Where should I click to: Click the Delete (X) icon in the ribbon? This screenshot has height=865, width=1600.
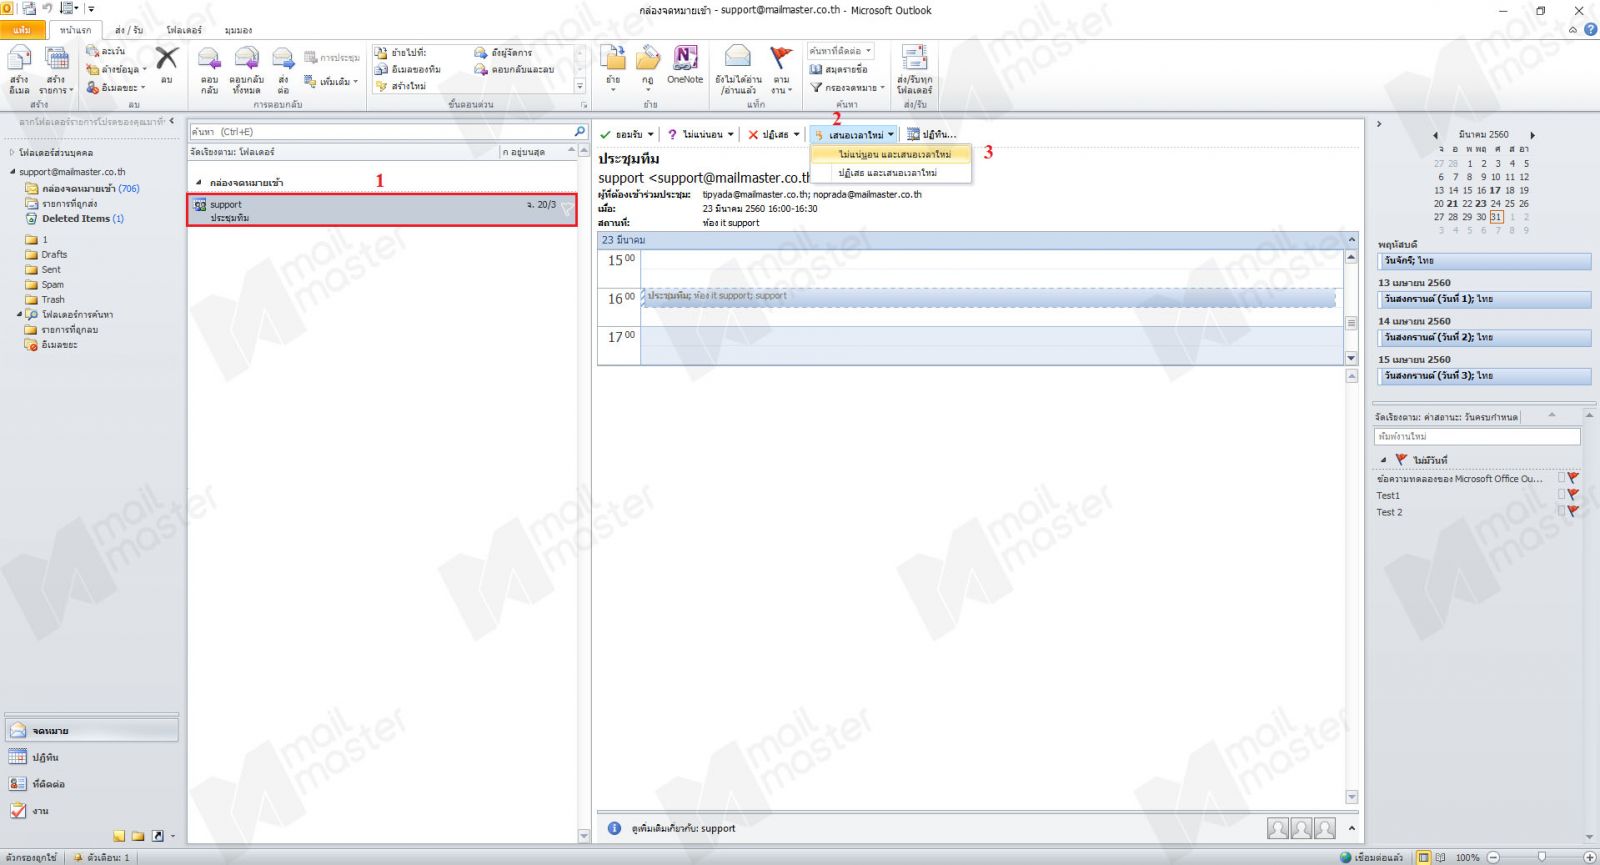click(x=166, y=60)
